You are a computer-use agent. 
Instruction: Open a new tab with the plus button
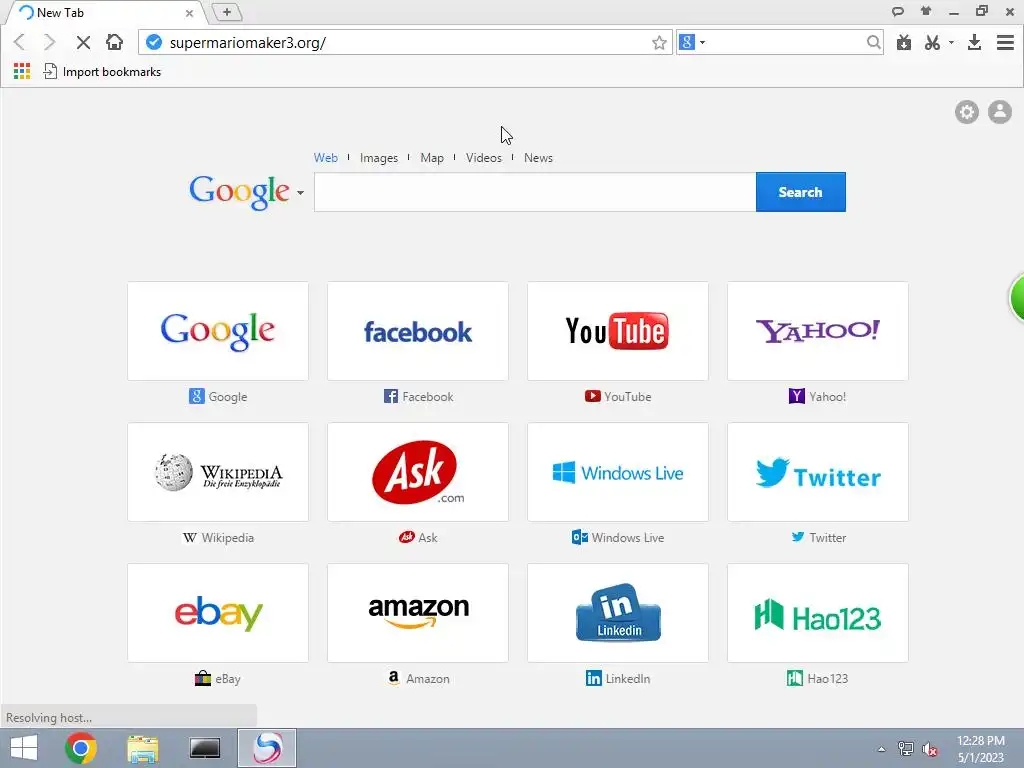click(227, 12)
